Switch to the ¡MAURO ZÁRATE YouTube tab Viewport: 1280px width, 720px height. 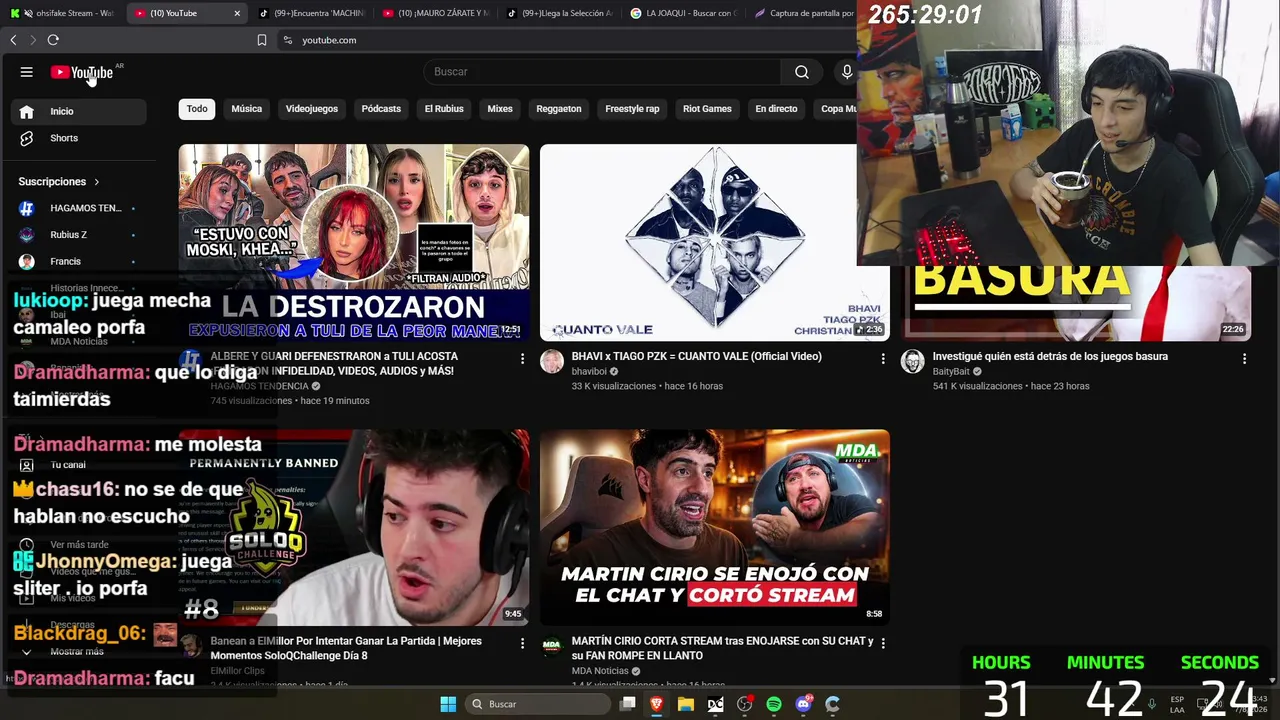[x=436, y=13]
